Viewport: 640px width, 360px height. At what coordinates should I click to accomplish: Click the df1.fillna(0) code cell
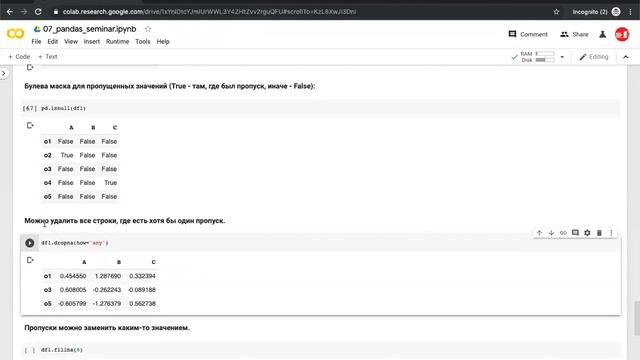[321, 350]
